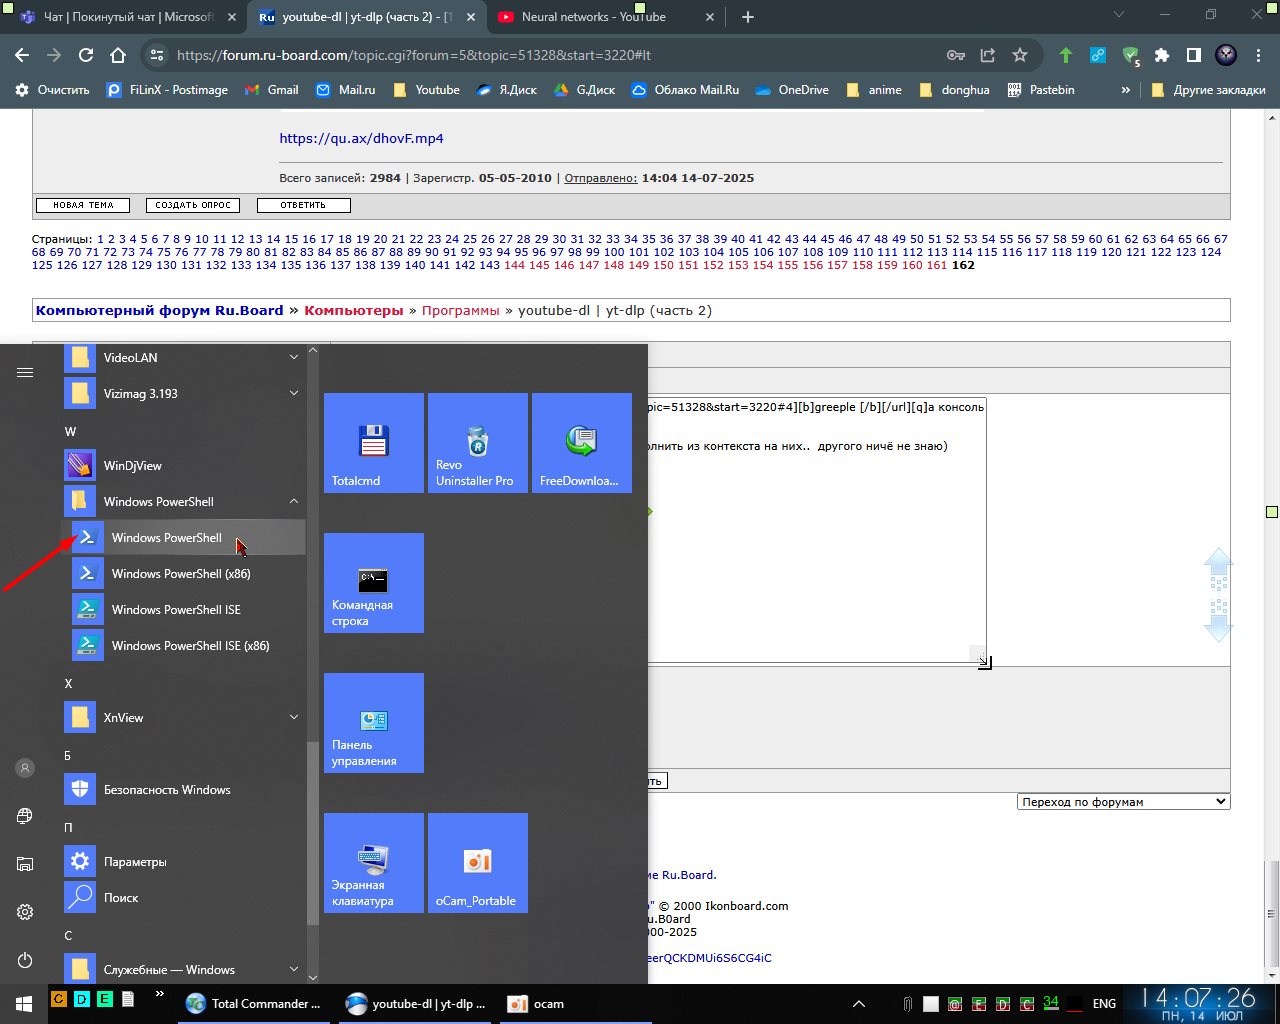Bookmark page with the star icon
This screenshot has width=1280, height=1024.
1020,55
